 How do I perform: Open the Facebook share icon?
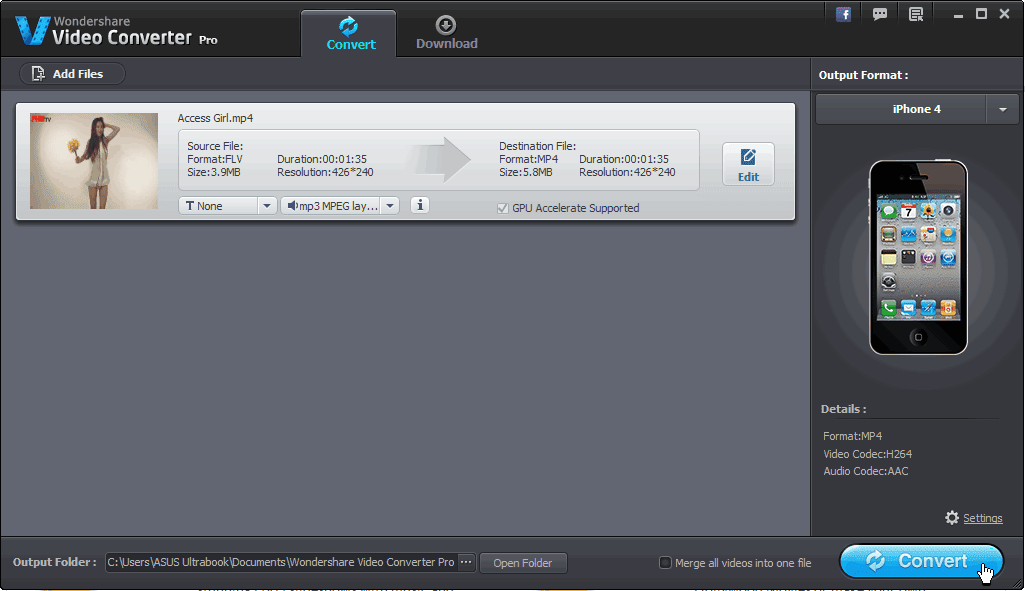tap(843, 14)
